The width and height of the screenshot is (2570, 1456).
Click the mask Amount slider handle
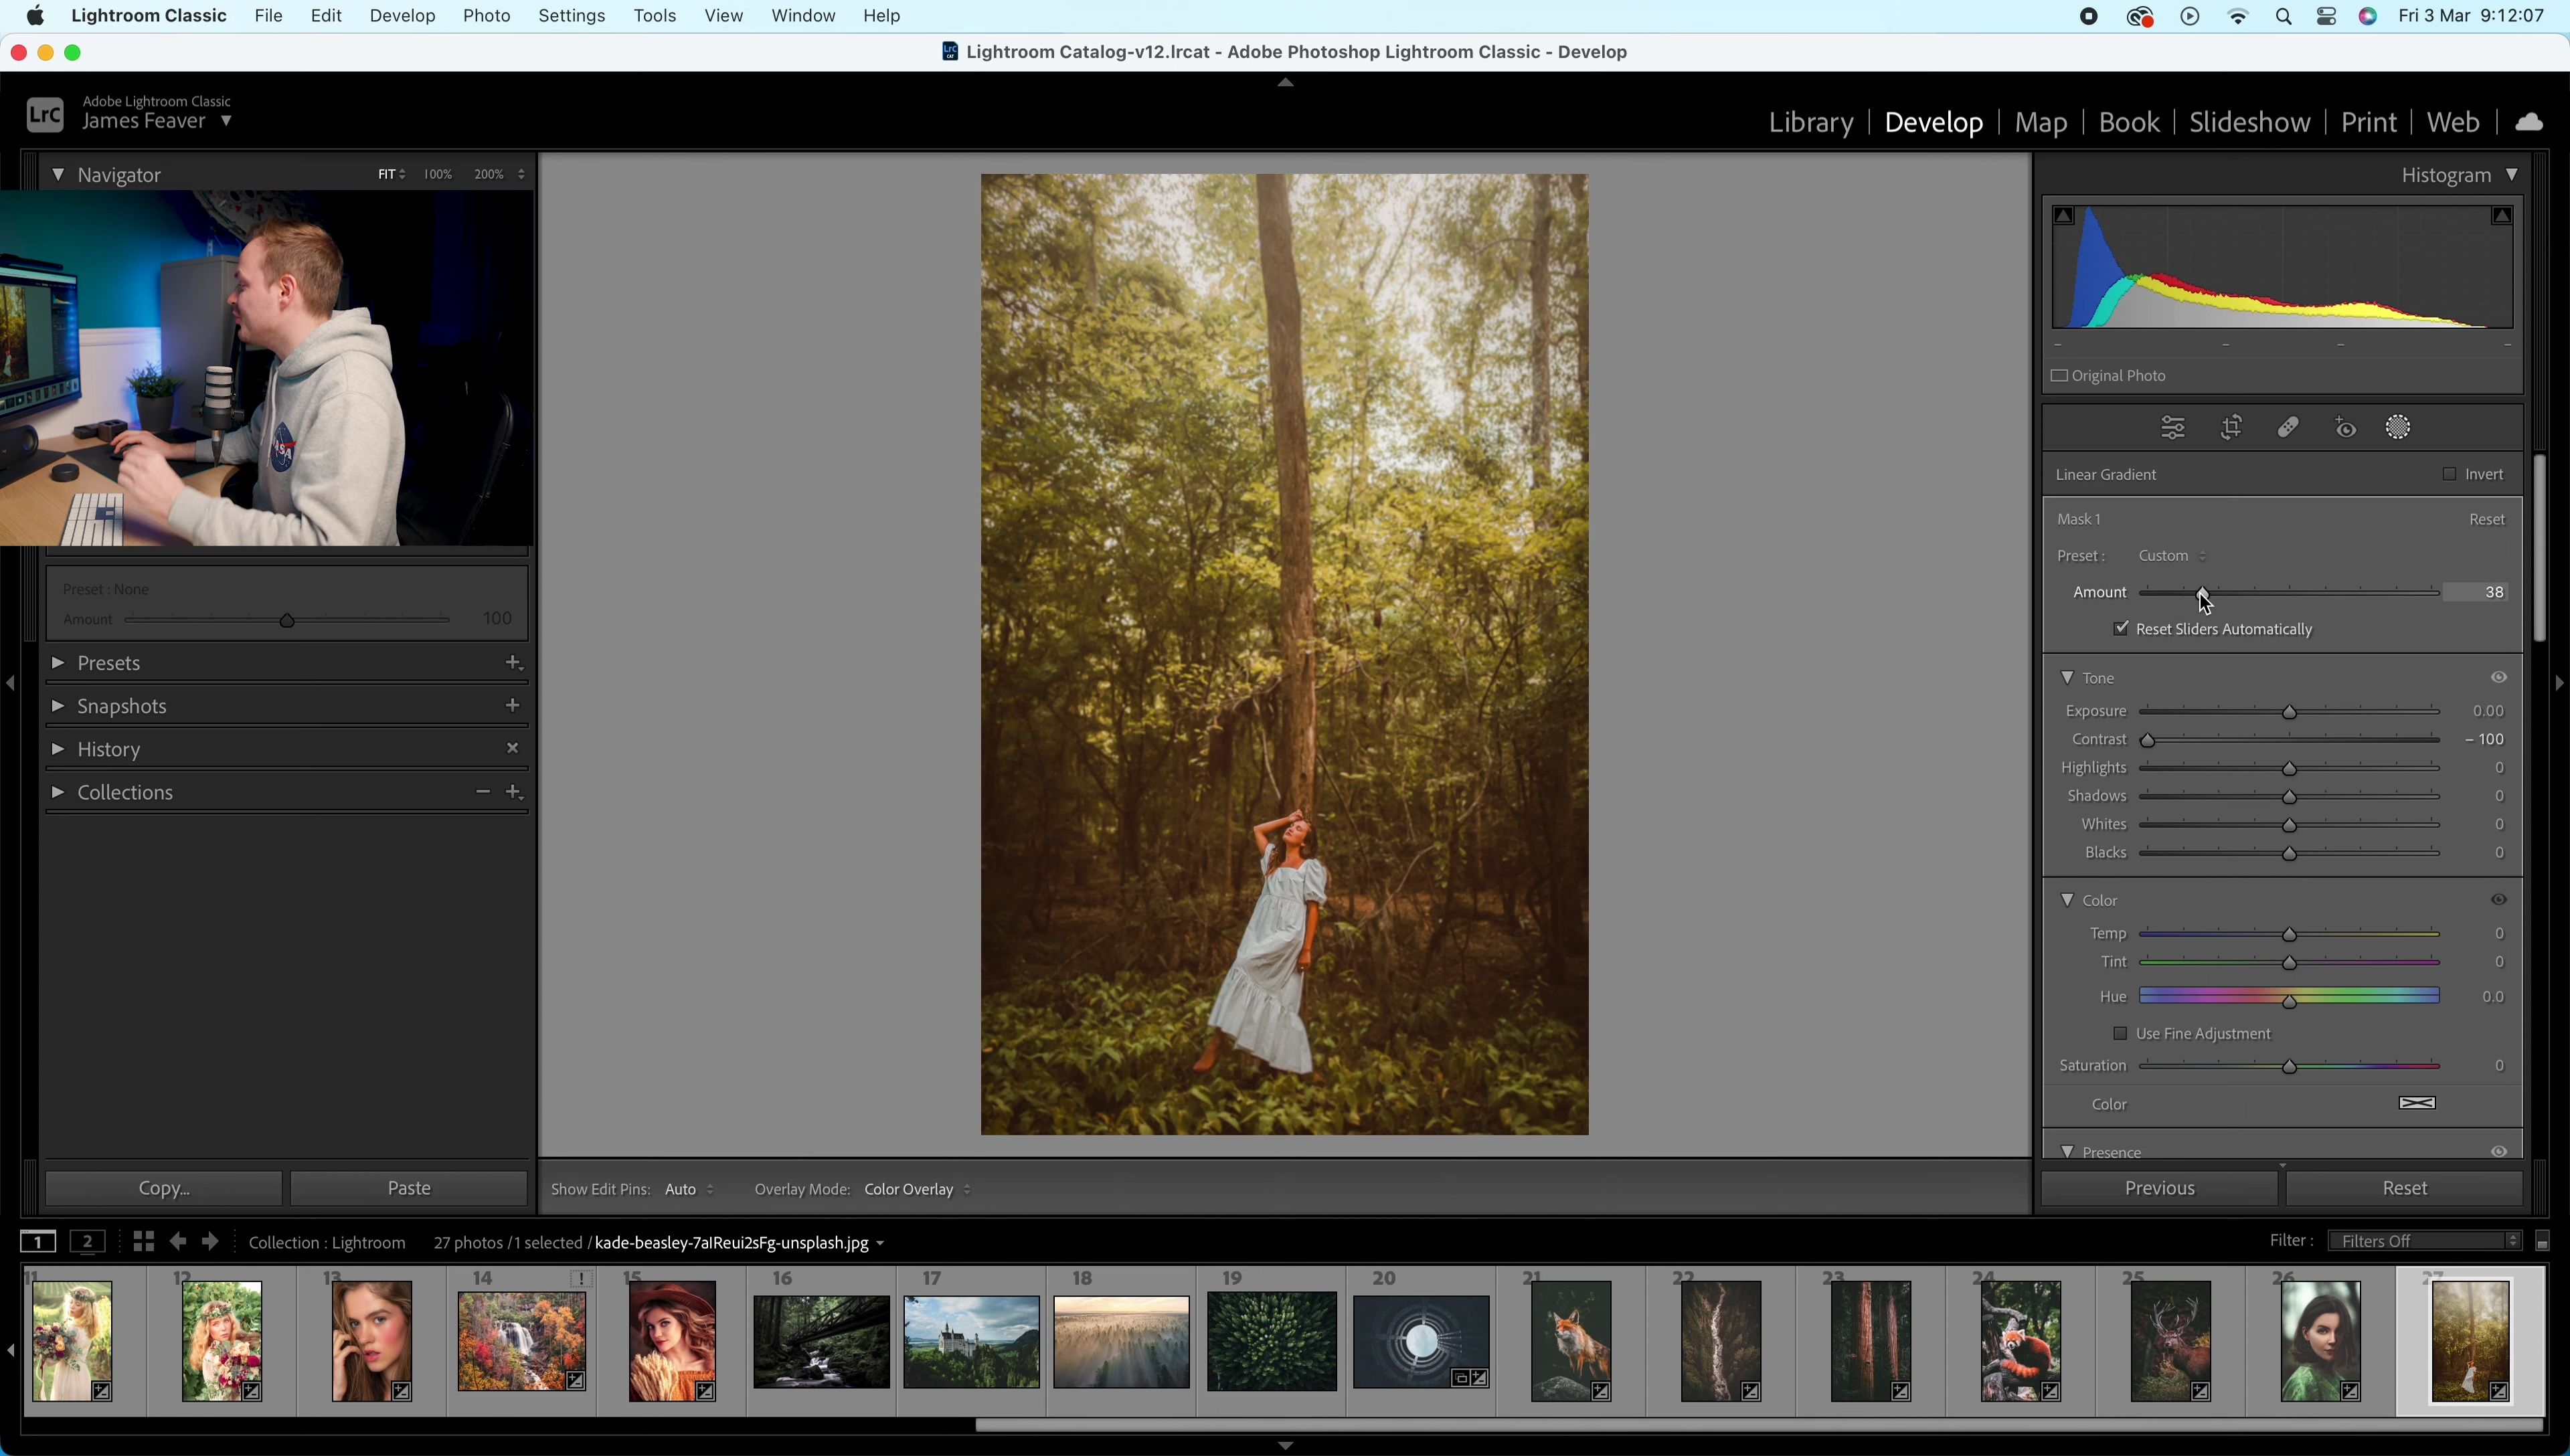pos(2203,593)
